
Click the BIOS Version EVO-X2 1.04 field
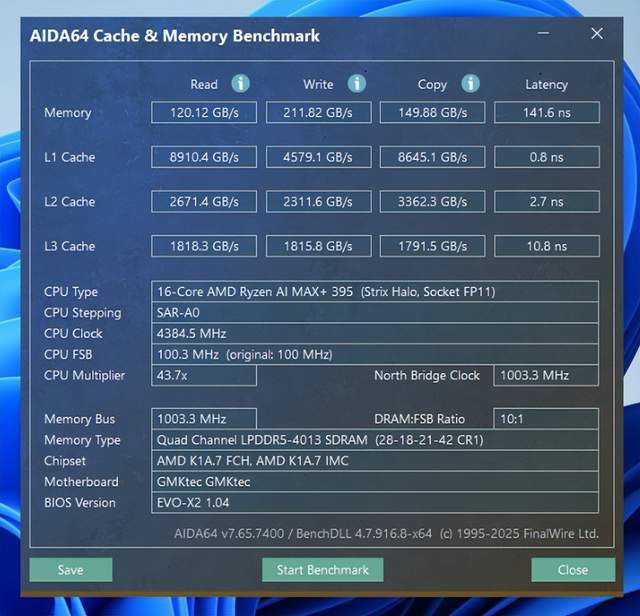[x=375, y=503]
